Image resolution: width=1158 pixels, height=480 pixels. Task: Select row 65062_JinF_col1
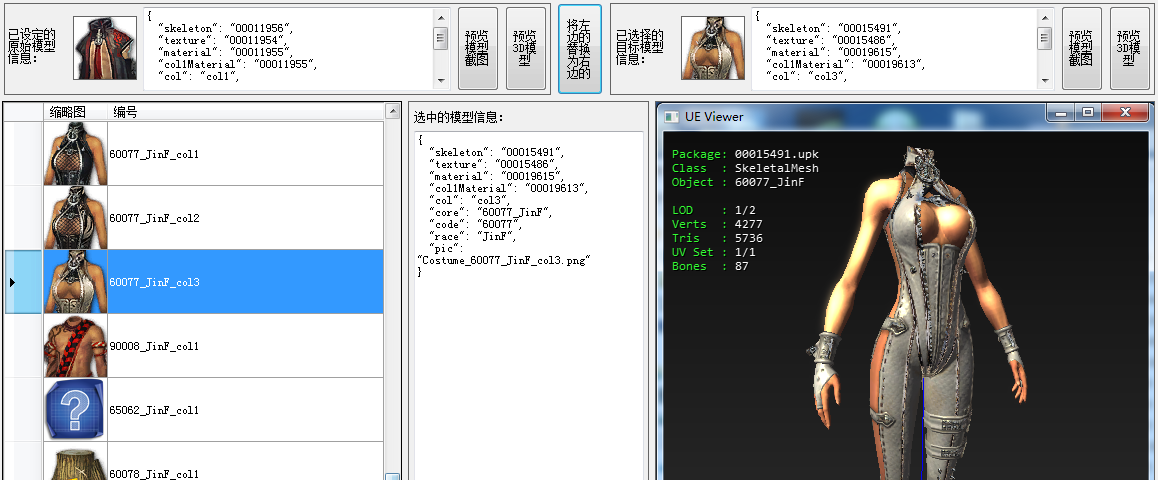coord(195,410)
